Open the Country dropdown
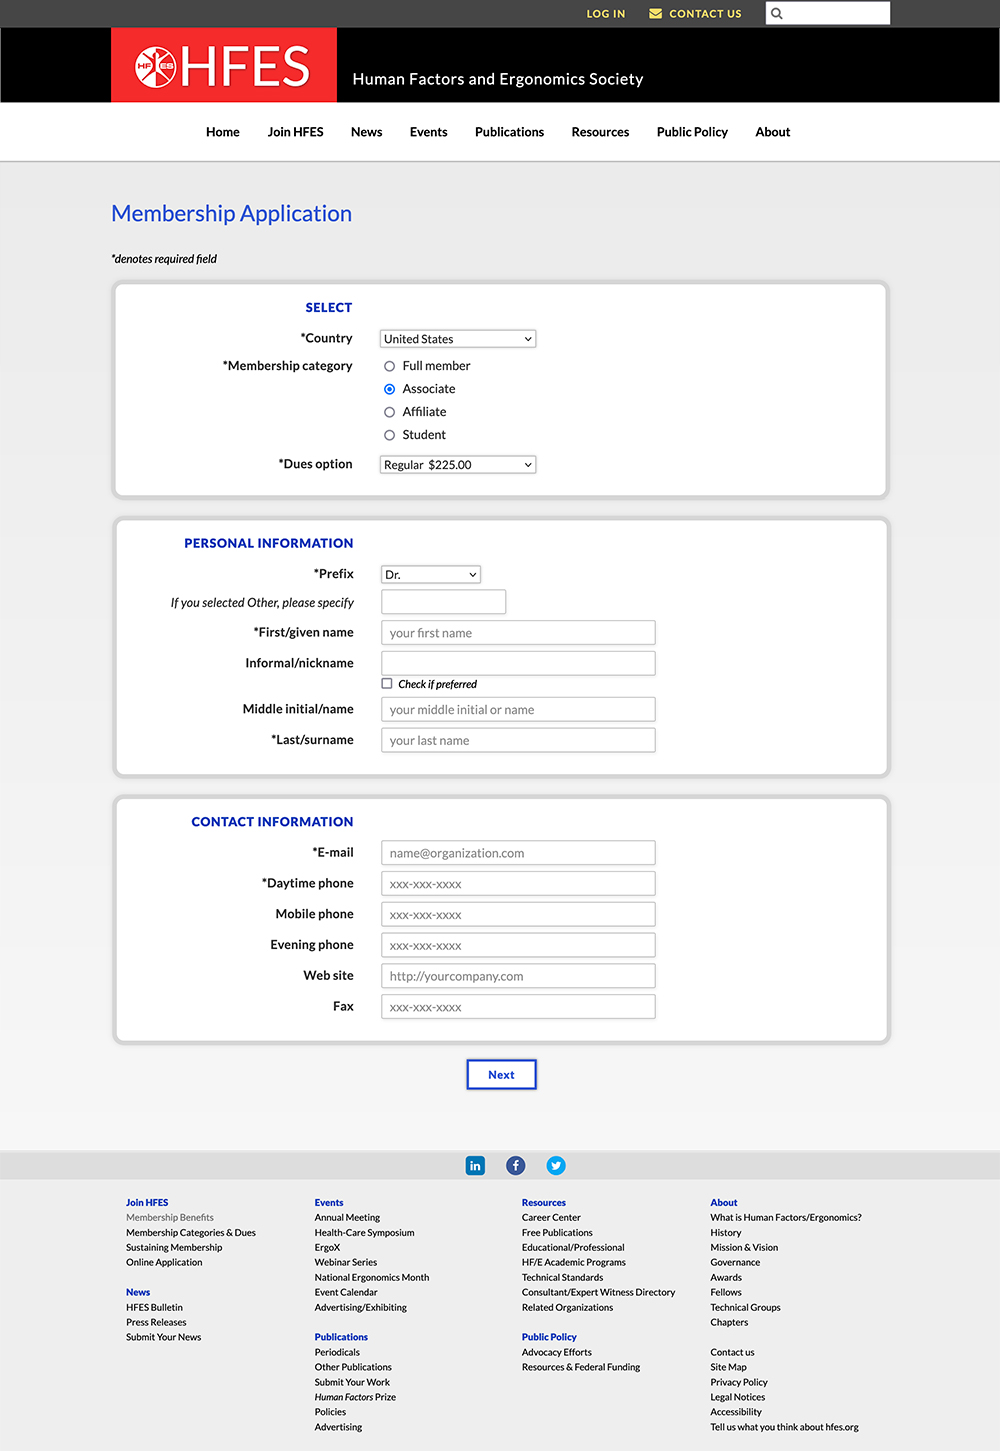1000x1451 pixels. pyautogui.click(x=457, y=338)
